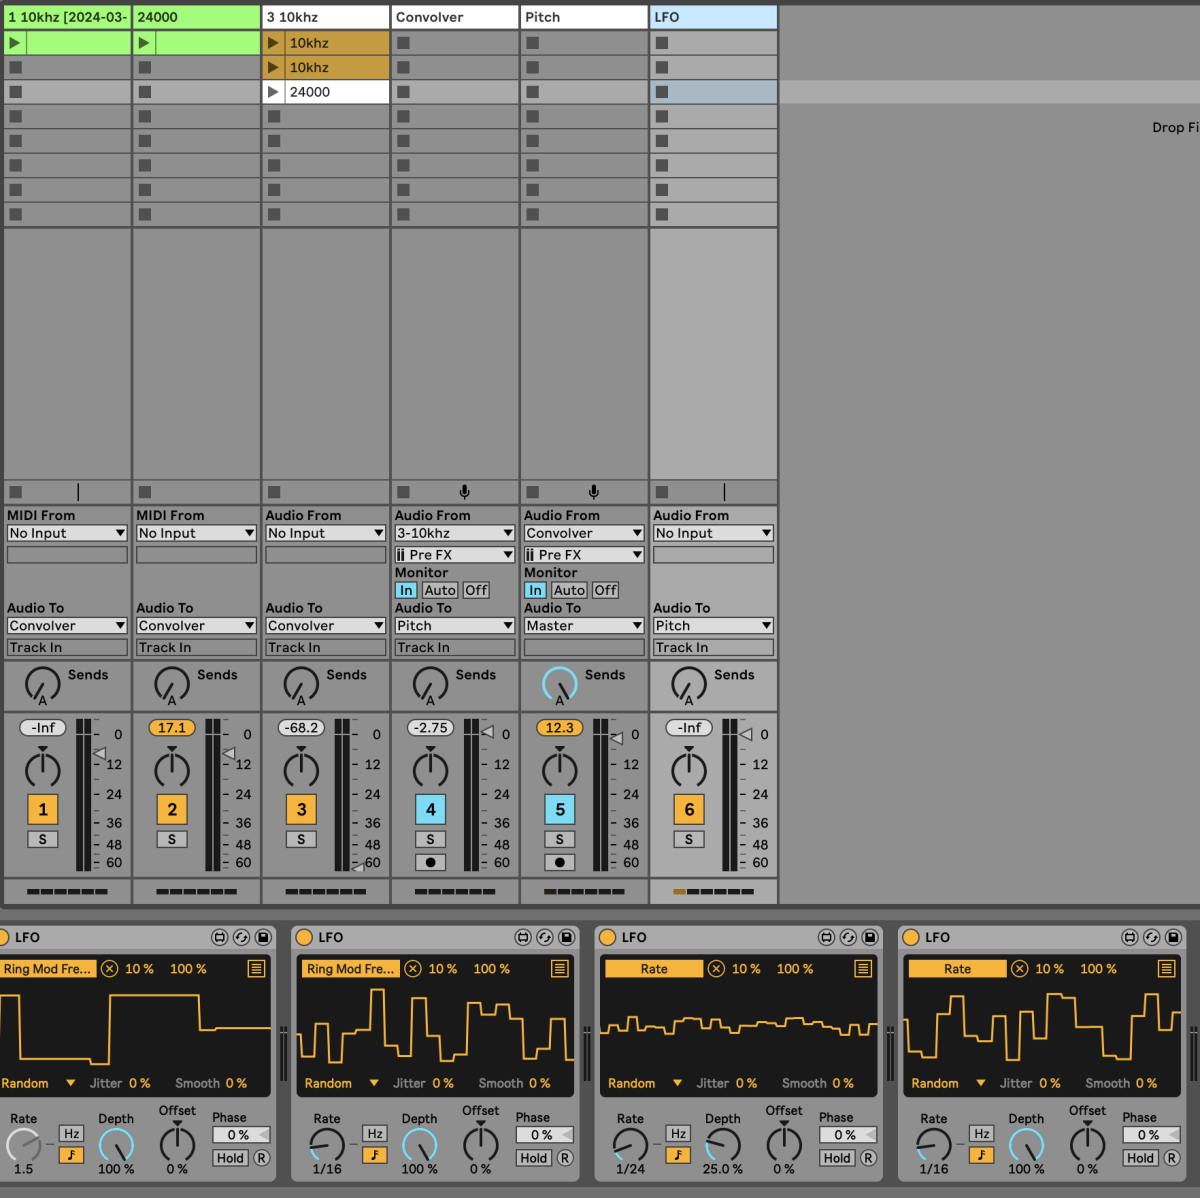Click the retrigger R button on the LFO with rate 1/24
This screenshot has width=1200, height=1198.
[868, 1158]
